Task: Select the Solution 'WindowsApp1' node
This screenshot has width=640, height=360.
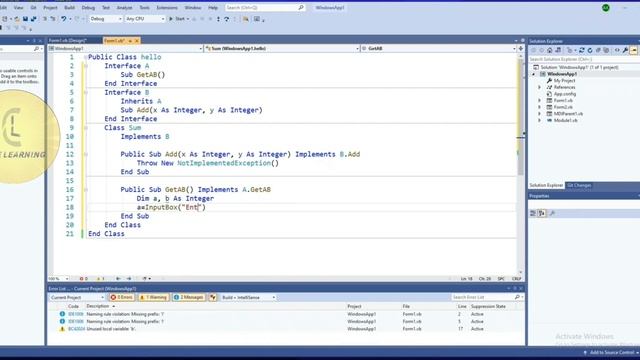Action: (579, 67)
